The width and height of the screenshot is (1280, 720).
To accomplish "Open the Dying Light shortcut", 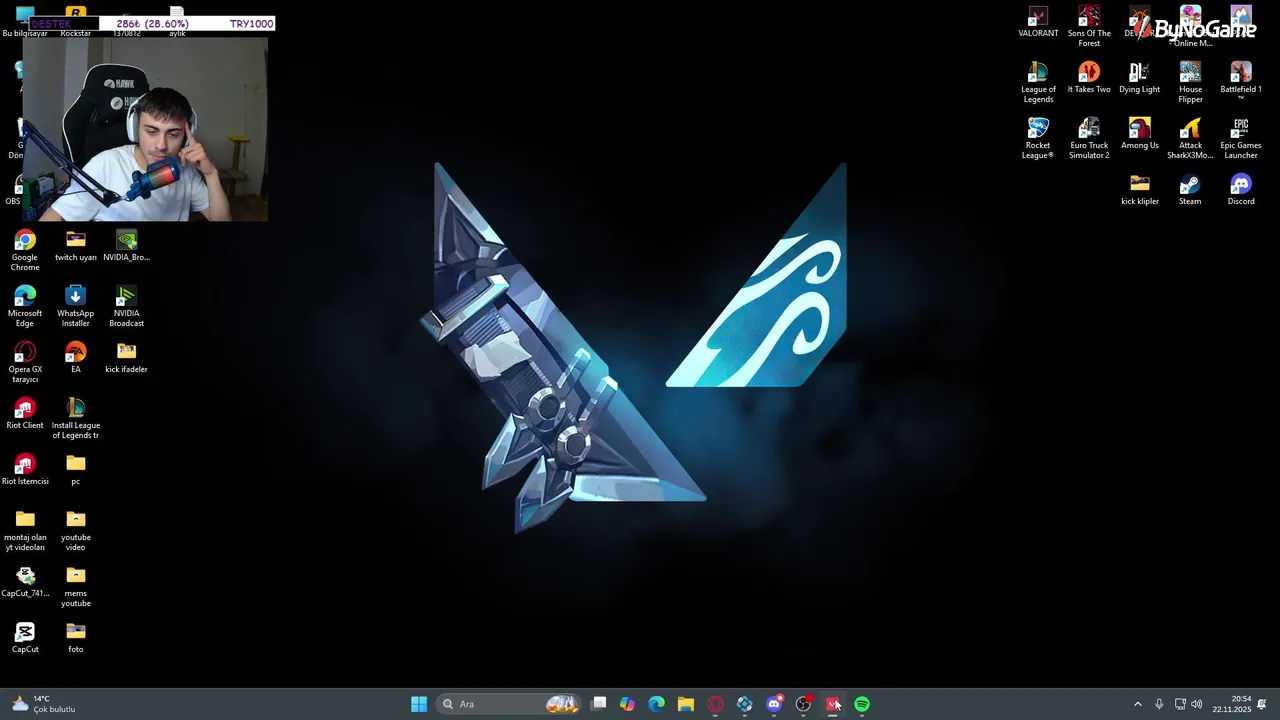I will pos(1139,78).
